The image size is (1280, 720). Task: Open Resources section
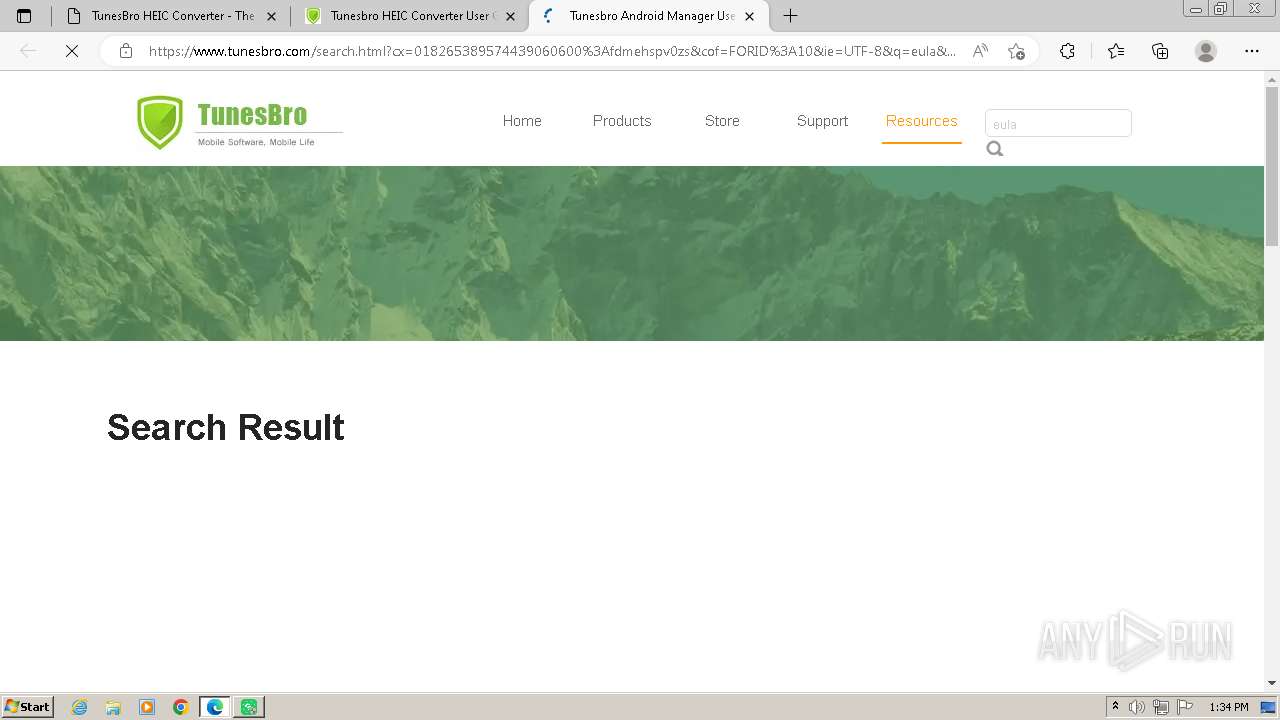click(922, 121)
